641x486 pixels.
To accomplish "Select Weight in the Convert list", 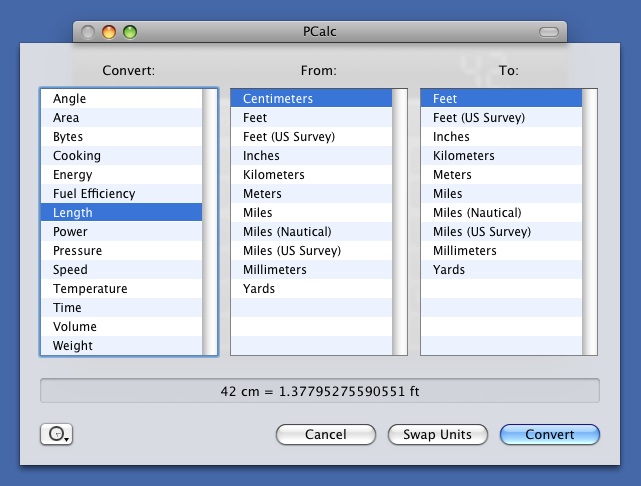I will 73,346.
